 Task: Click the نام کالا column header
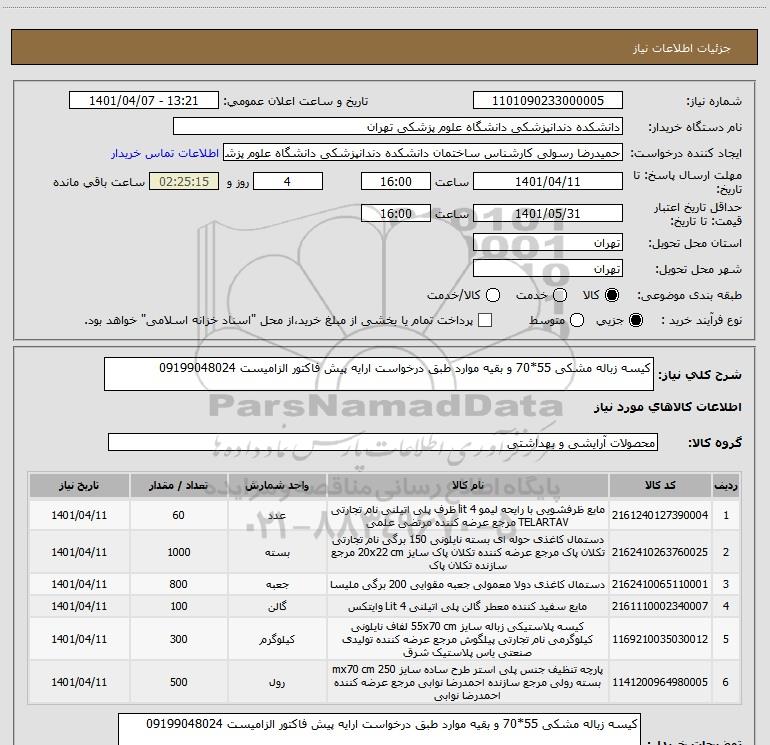468,486
